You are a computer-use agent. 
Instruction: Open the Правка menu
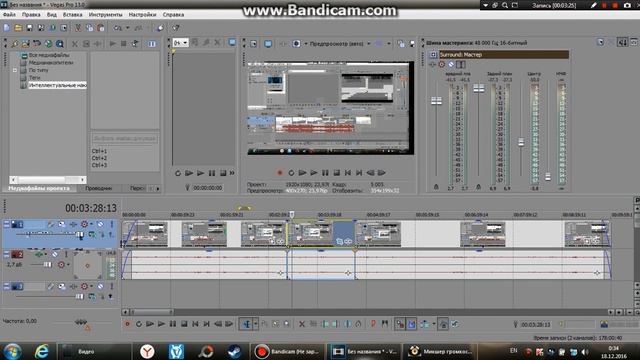click(31, 14)
